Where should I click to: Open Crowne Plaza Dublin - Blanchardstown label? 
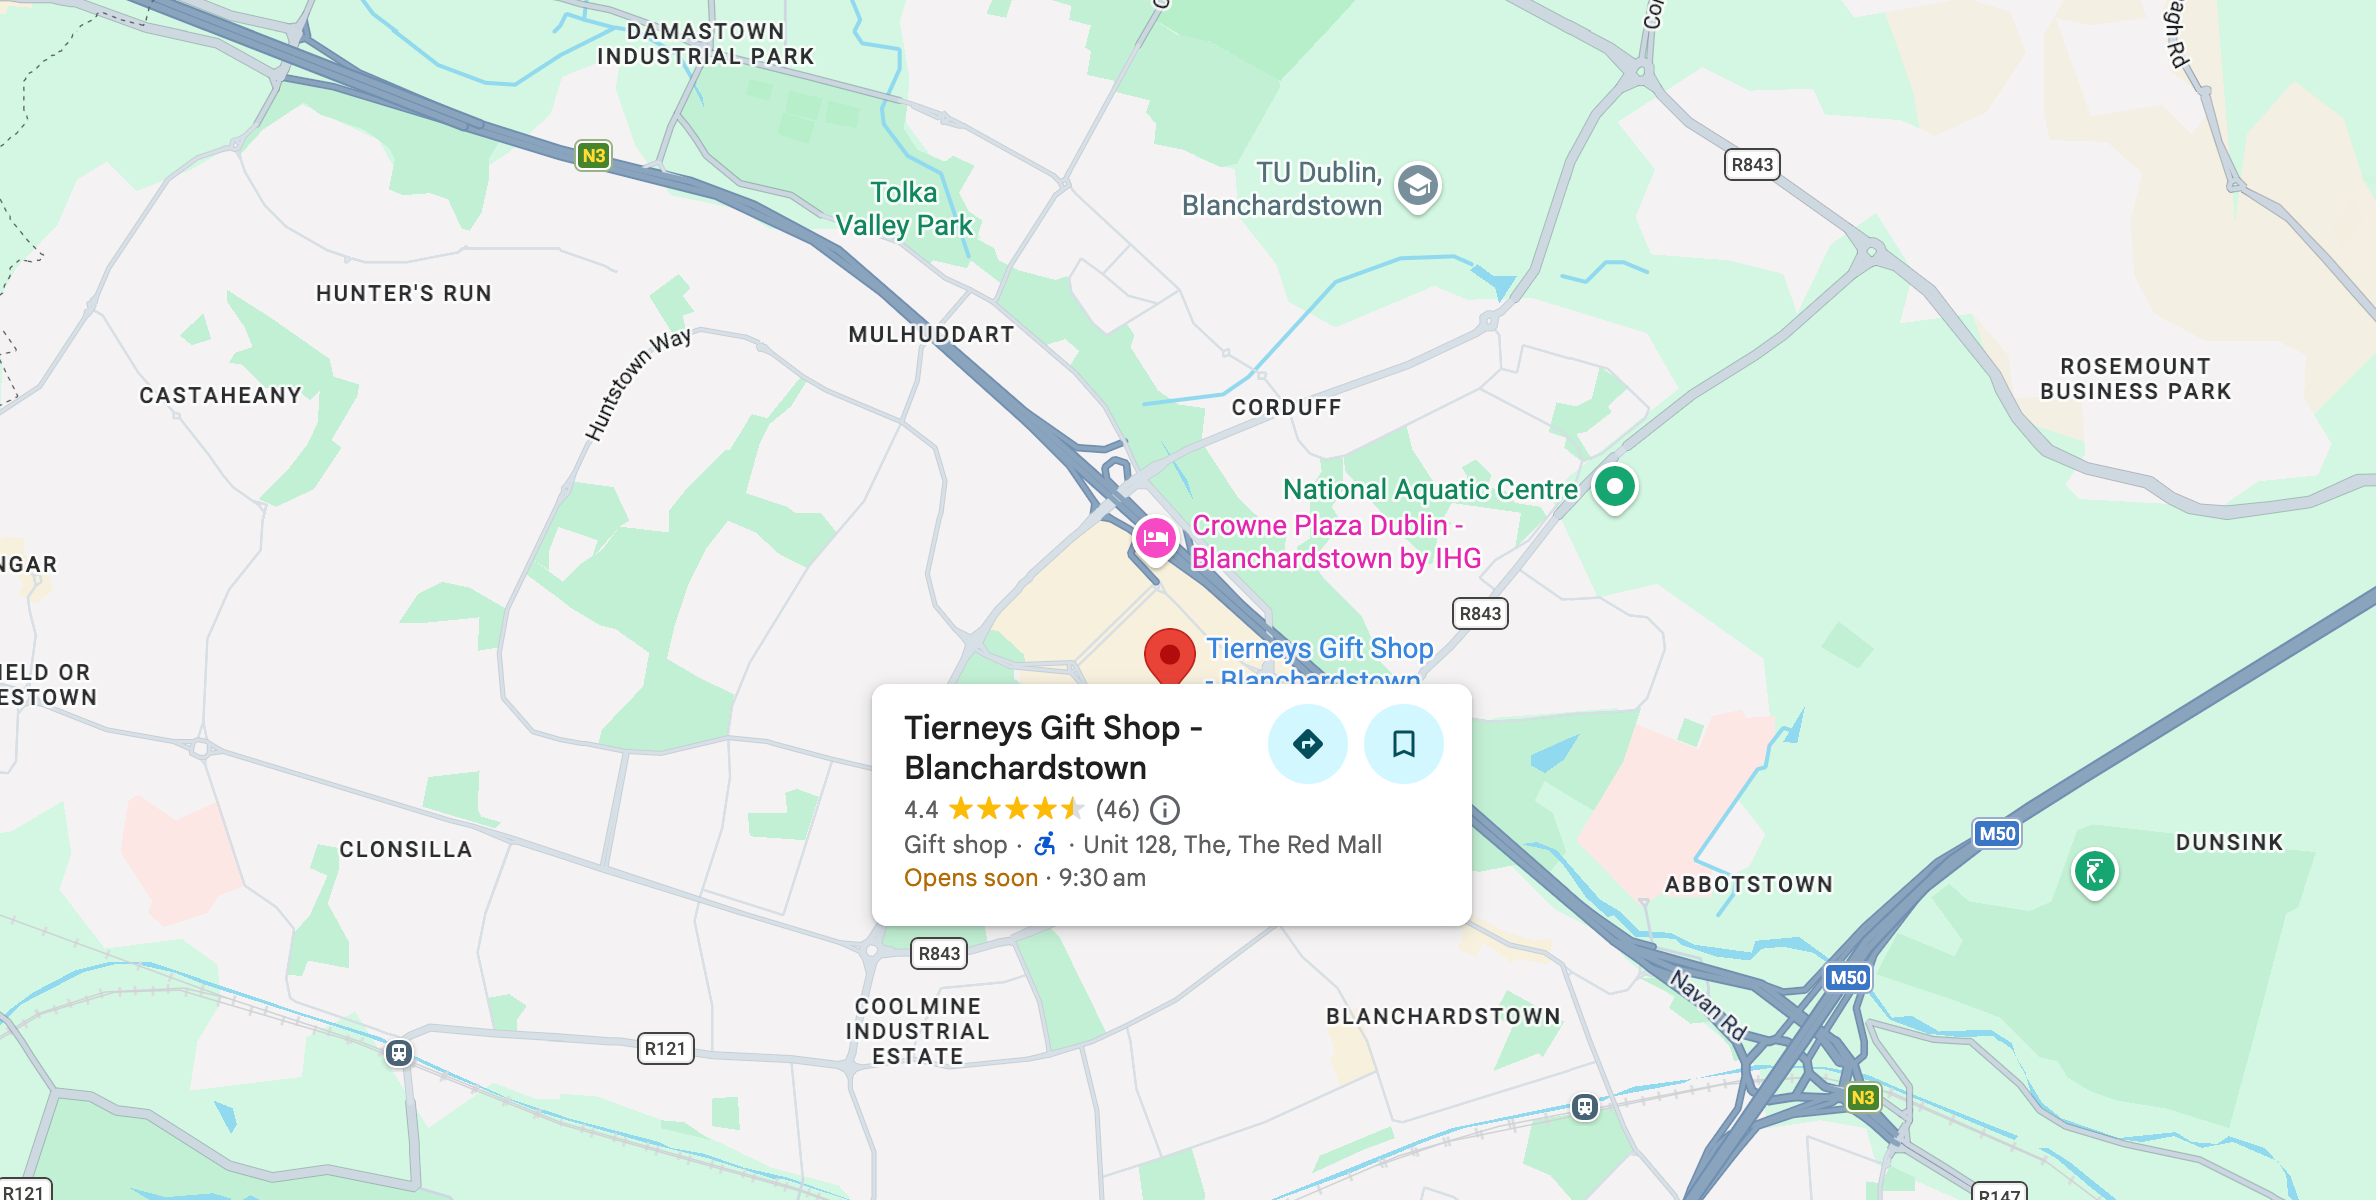pos(1336,541)
